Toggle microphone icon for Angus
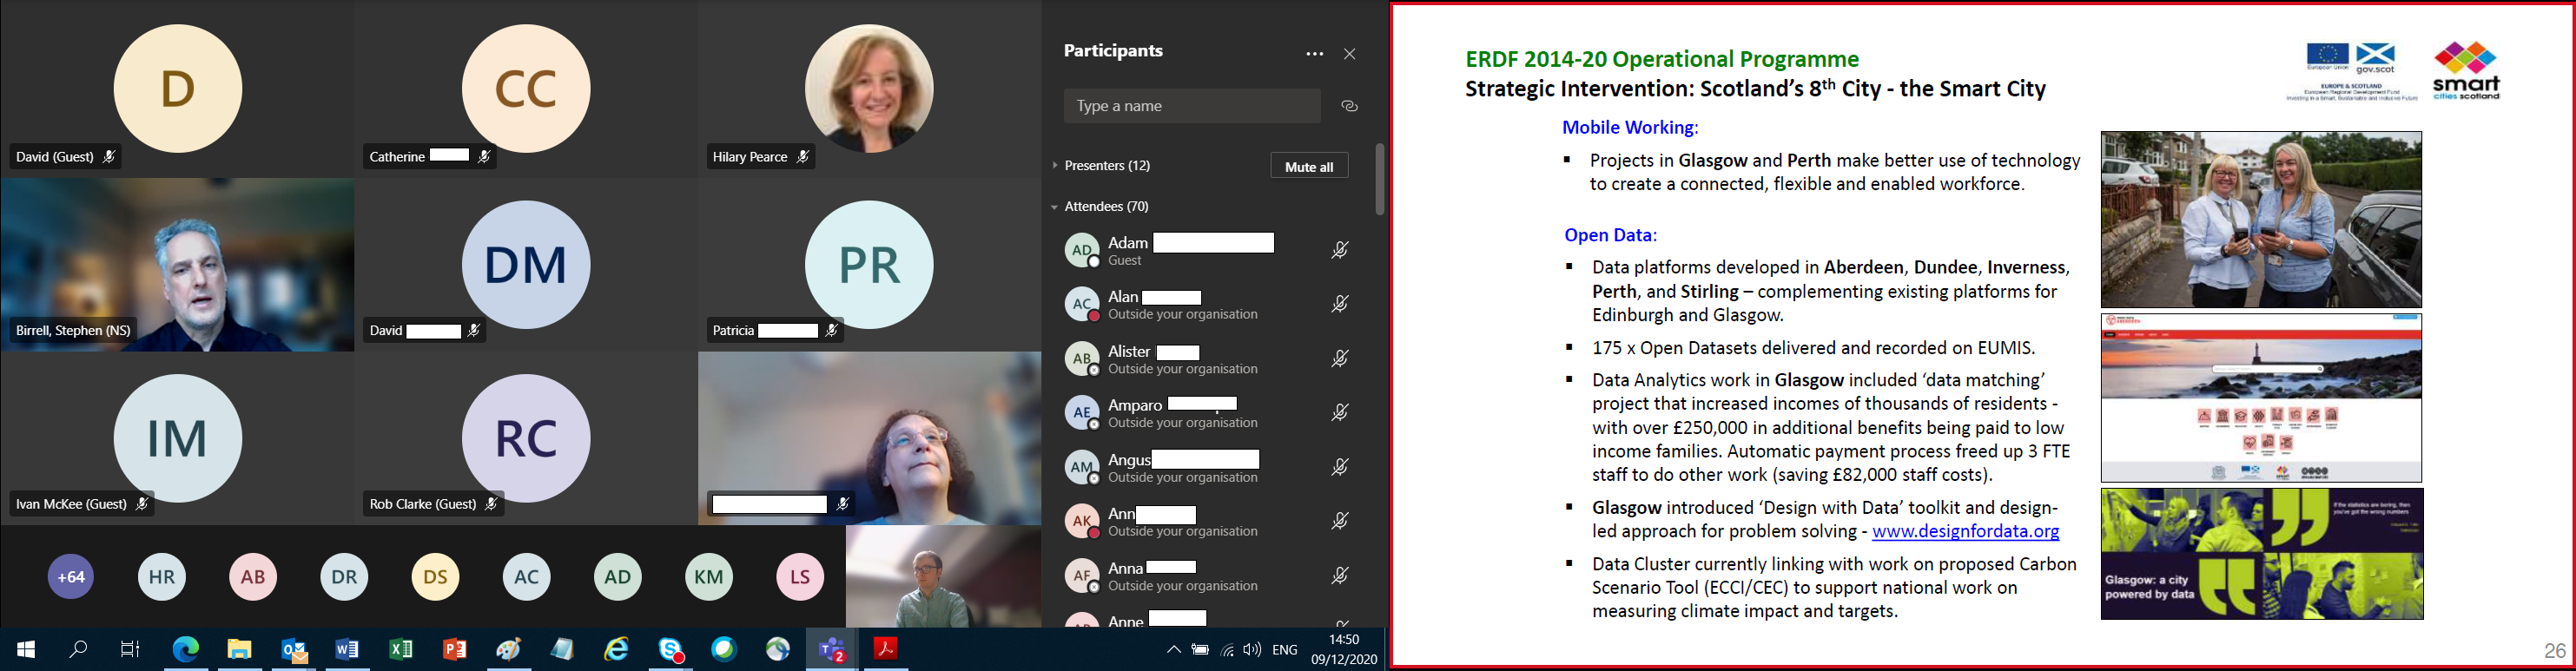The image size is (2576, 671). [x=1339, y=467]
